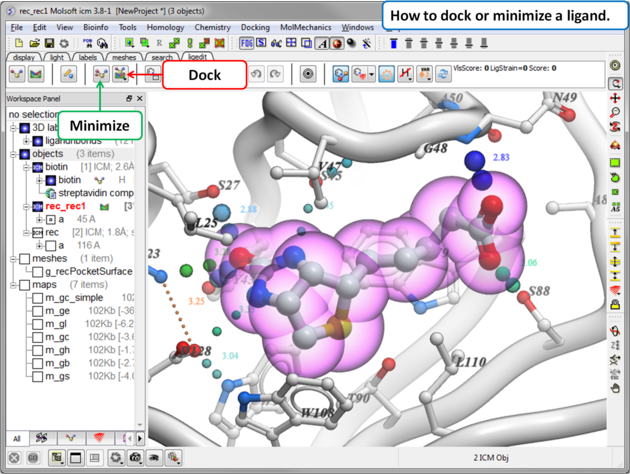Click the gear settings icon in bottom bar
Viewport: 630px width, 474px height.
pos(116,458)
